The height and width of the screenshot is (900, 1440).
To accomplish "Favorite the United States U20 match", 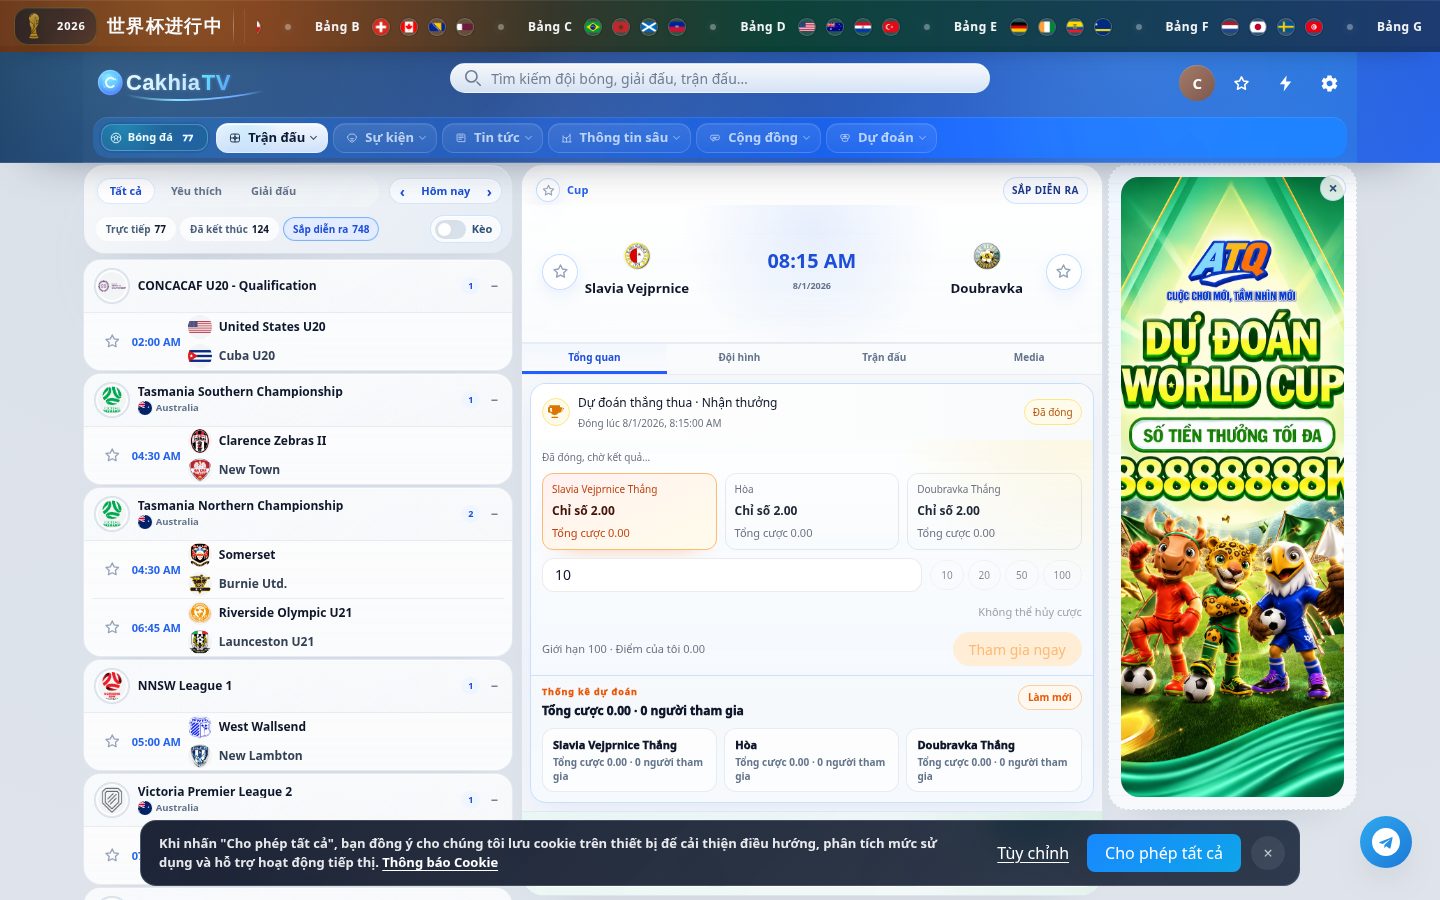I will 112,341.
